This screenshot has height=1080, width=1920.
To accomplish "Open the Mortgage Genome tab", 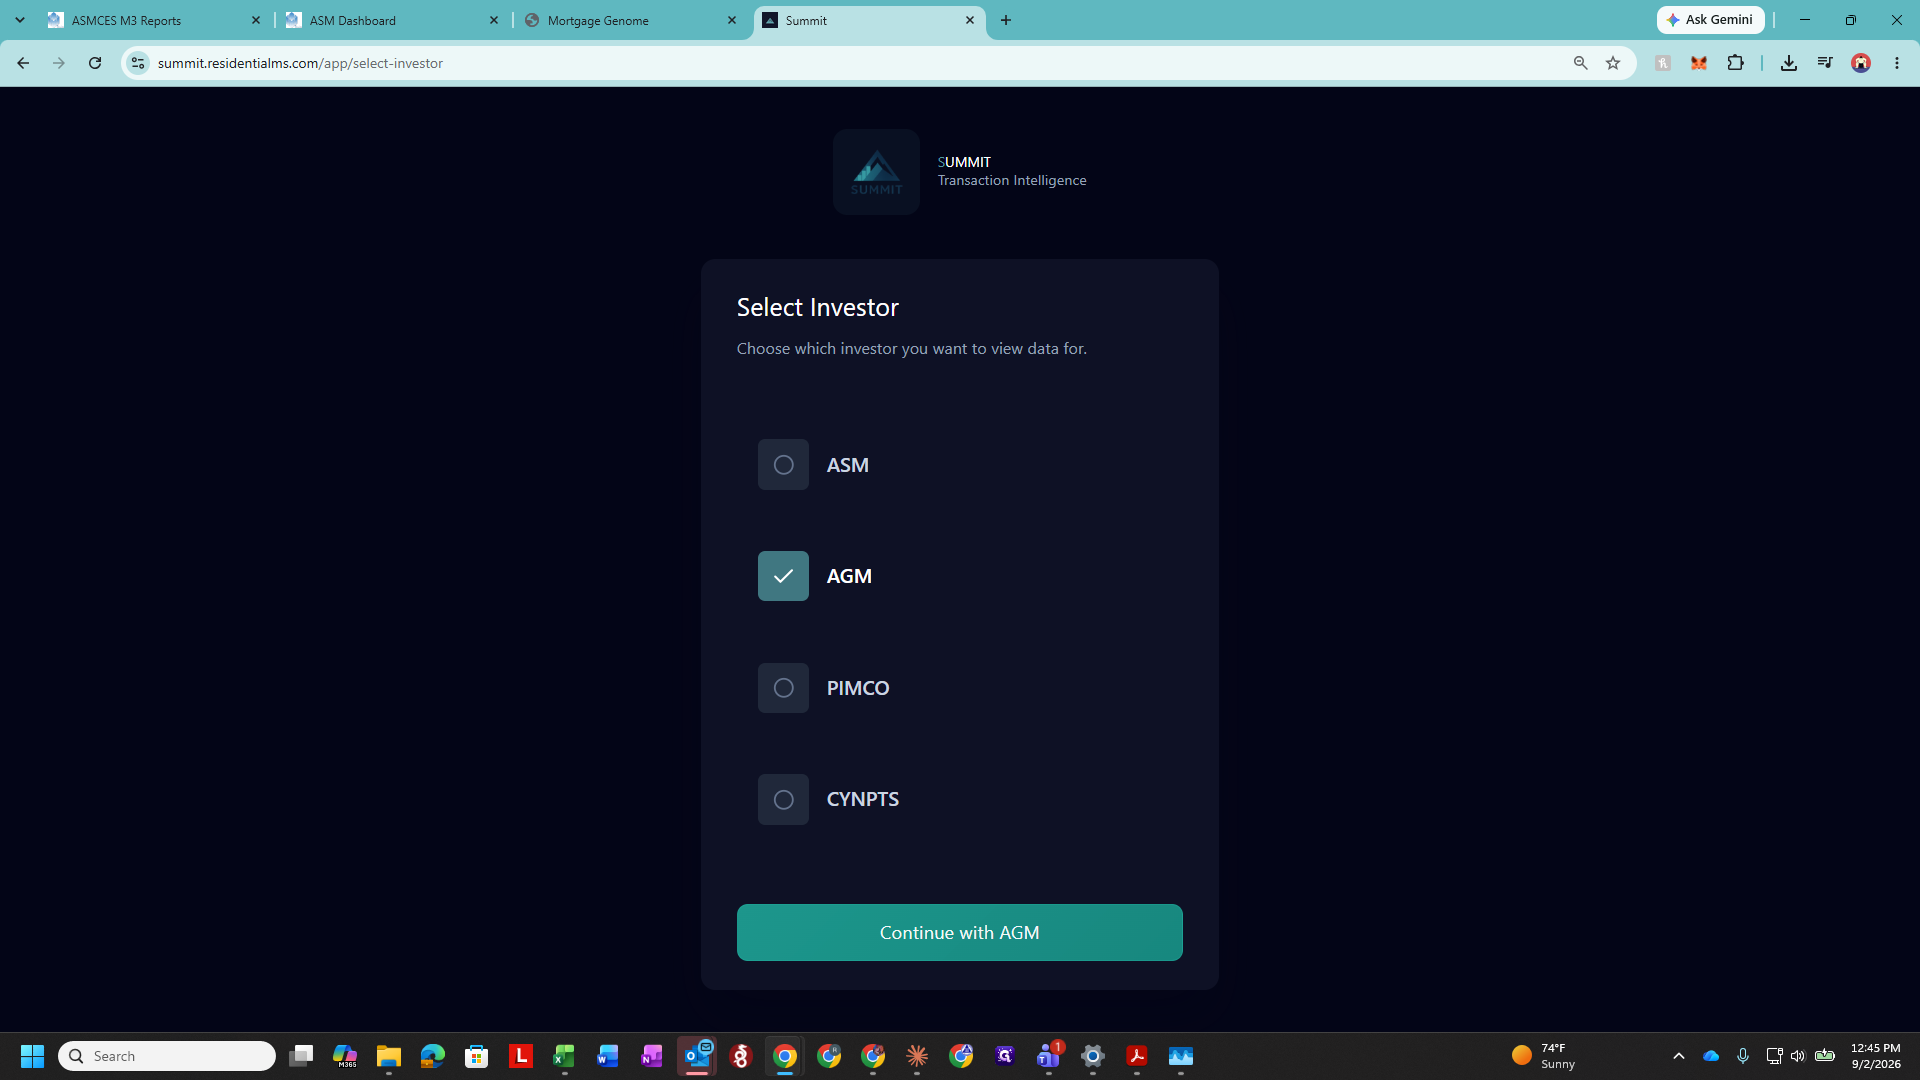I will 628,20.
